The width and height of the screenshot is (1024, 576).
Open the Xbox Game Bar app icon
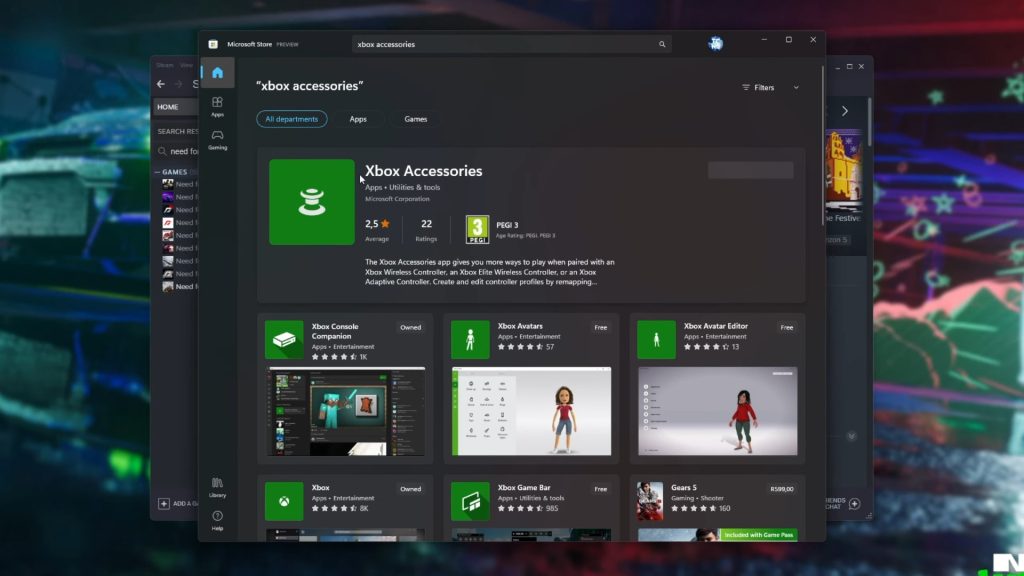click(470, 501)
